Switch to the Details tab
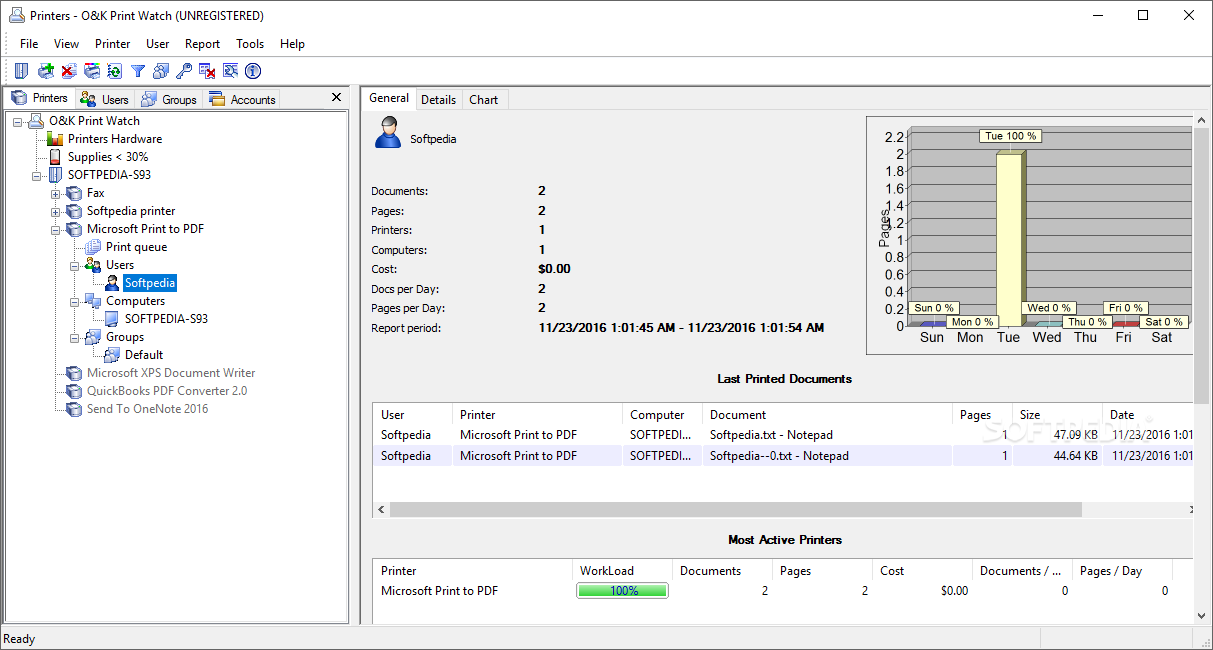 click(x=438, y=100)
